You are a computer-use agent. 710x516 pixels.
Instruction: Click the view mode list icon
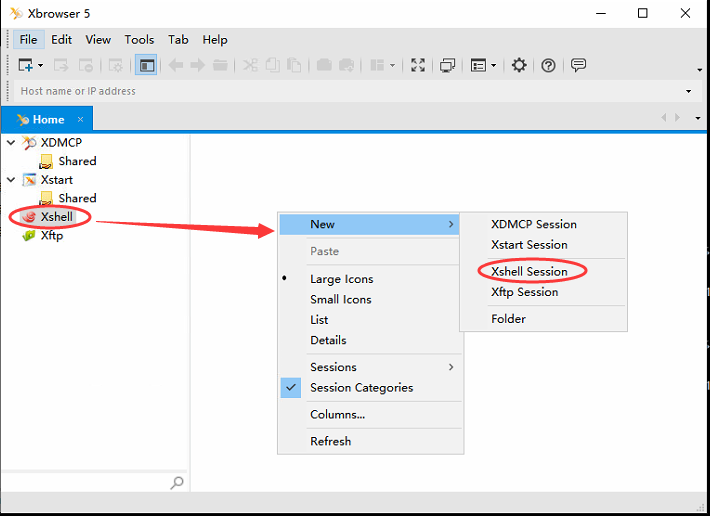tap(478, 65)
